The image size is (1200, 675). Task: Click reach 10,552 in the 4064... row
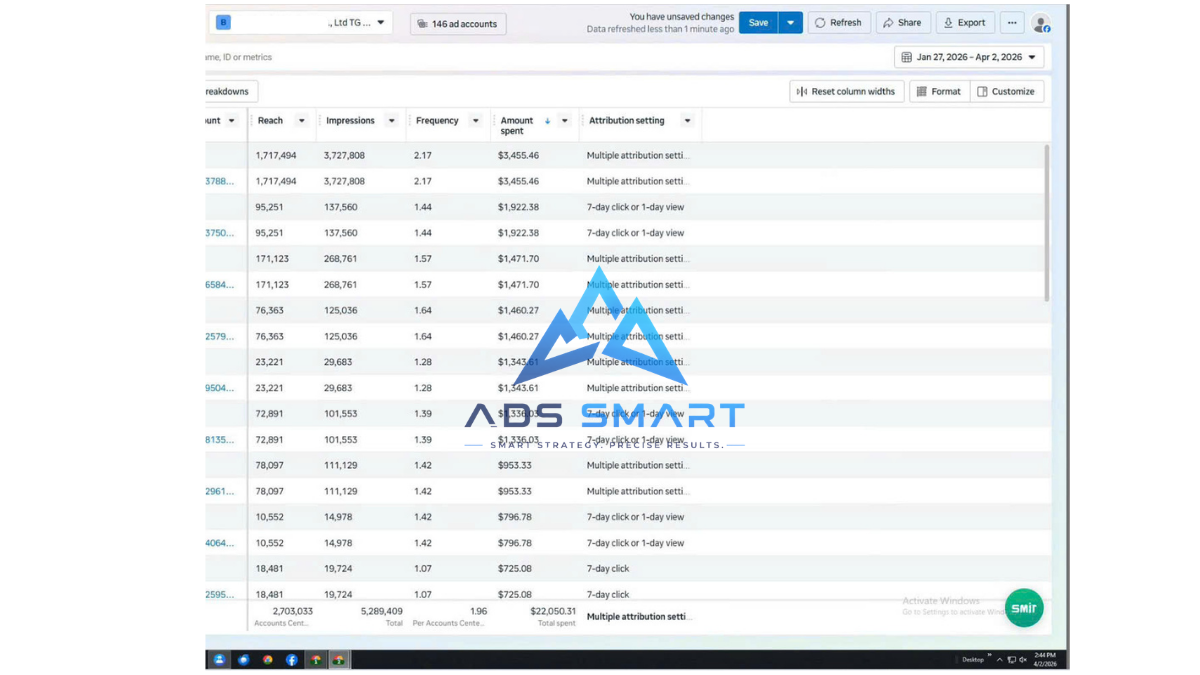(x=269, y=543)
